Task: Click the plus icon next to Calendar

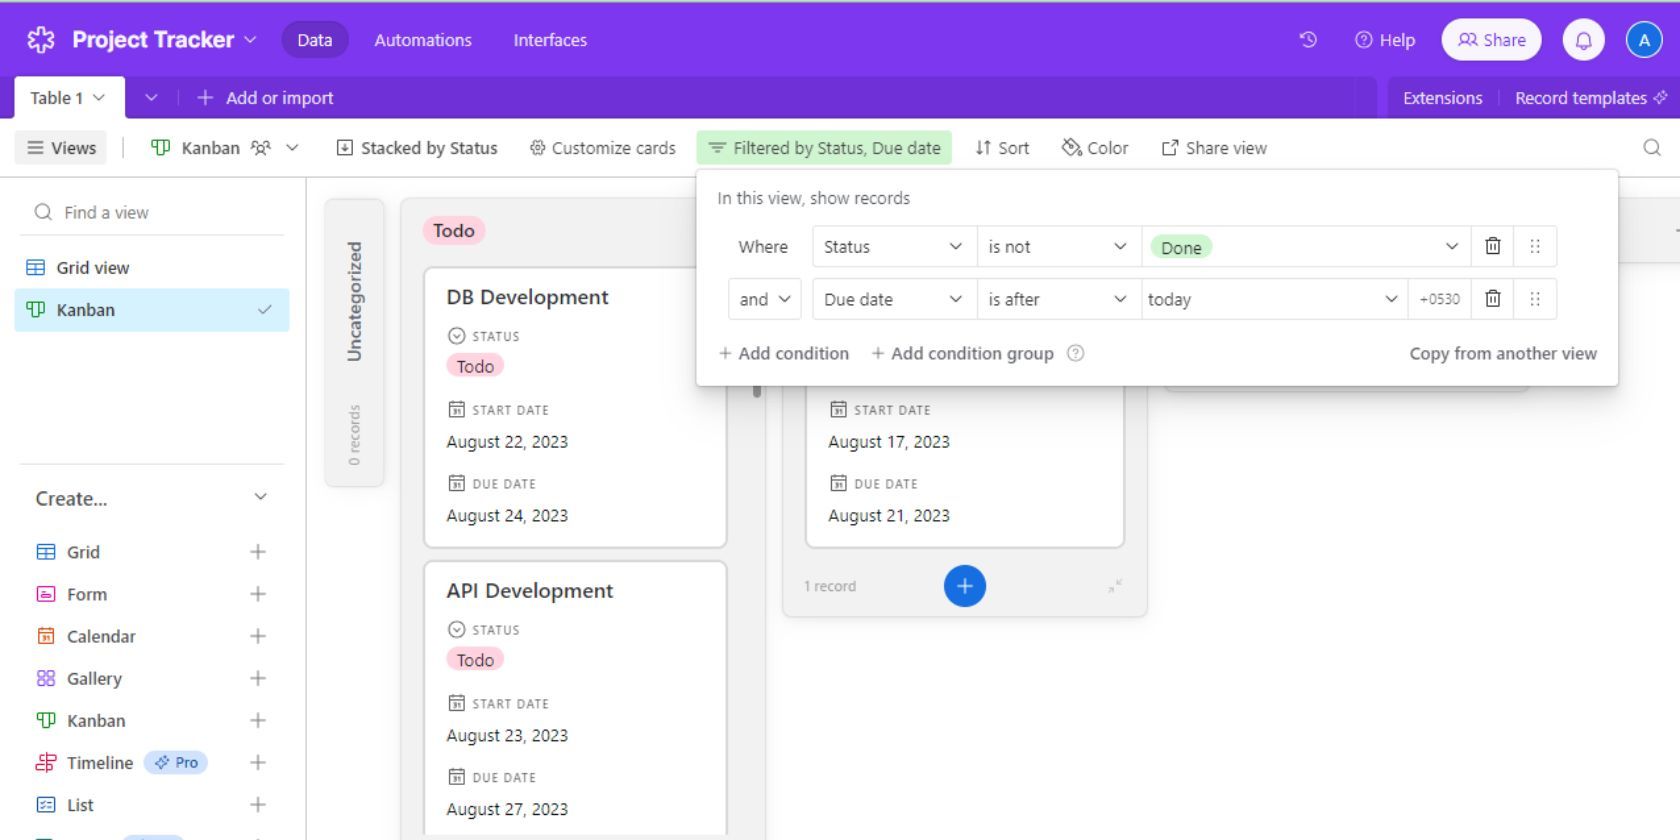Action: [258, 636]
